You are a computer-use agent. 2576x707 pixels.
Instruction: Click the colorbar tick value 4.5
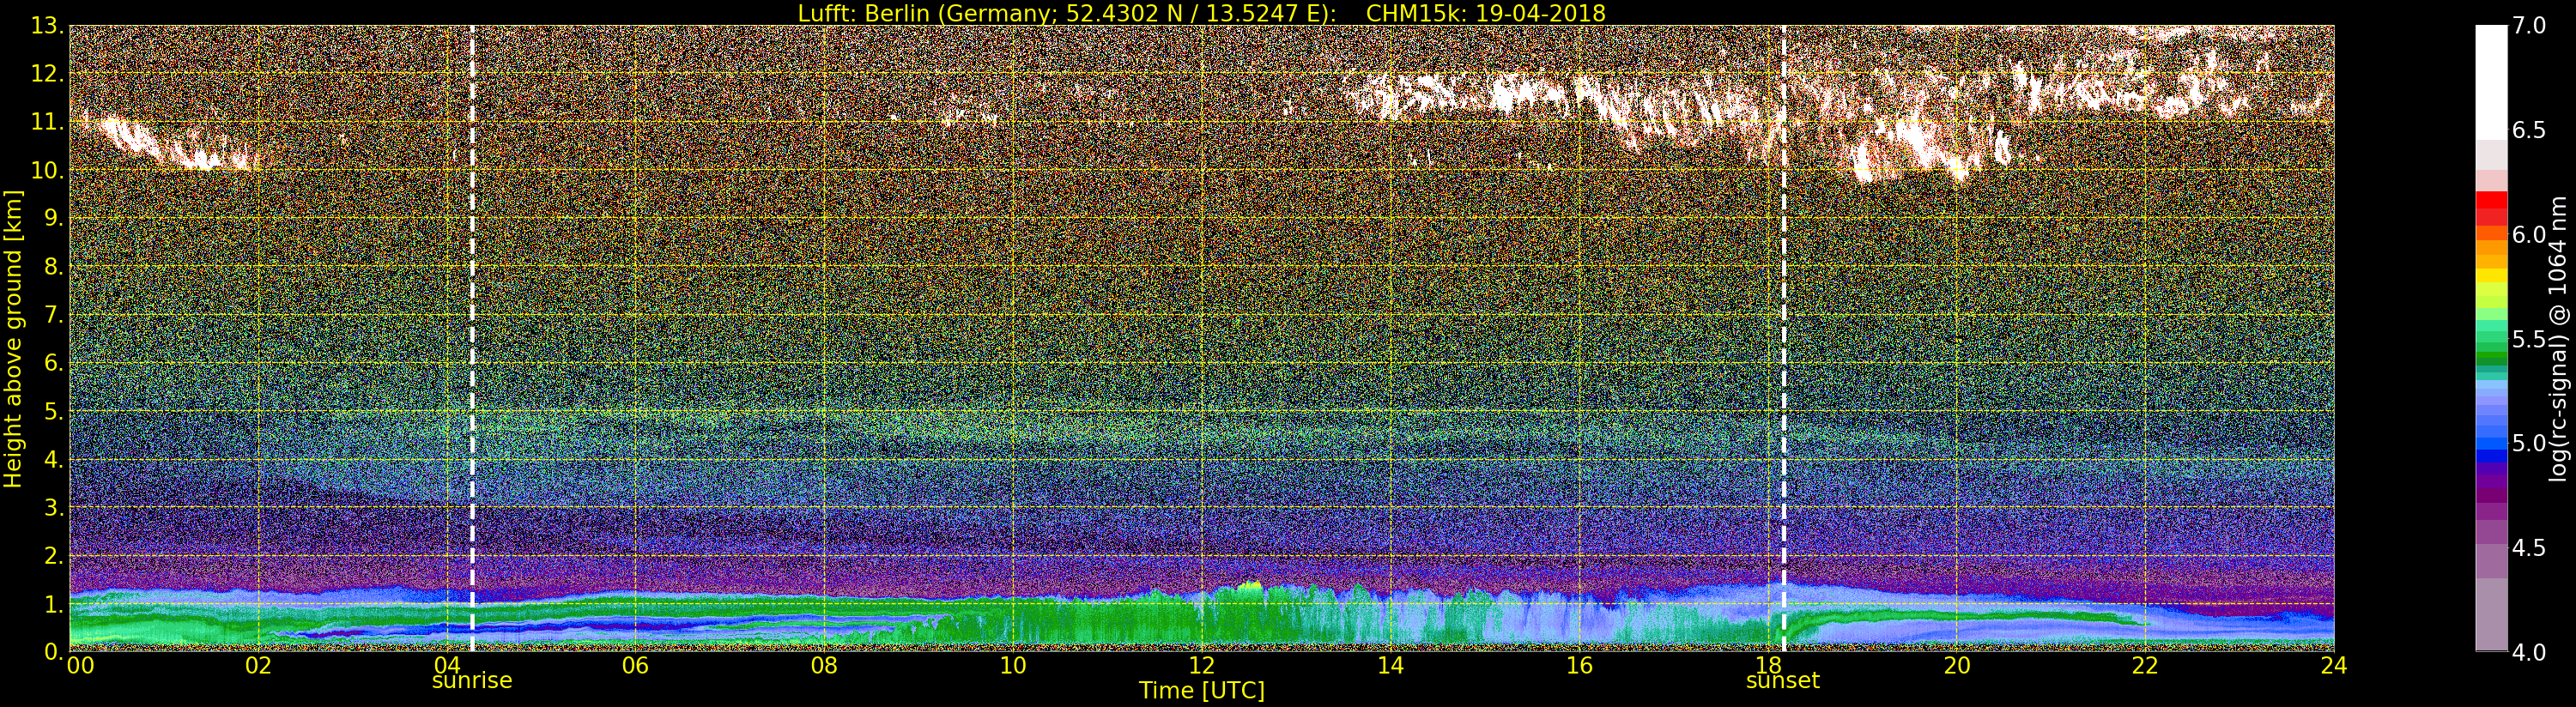(2528, 548)
